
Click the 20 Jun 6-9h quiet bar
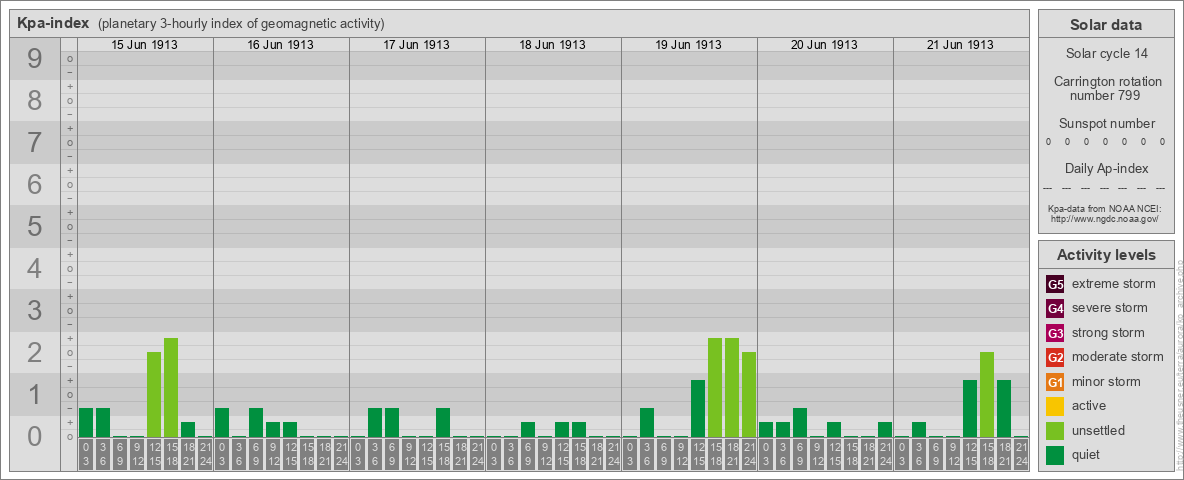pos(800,423)
